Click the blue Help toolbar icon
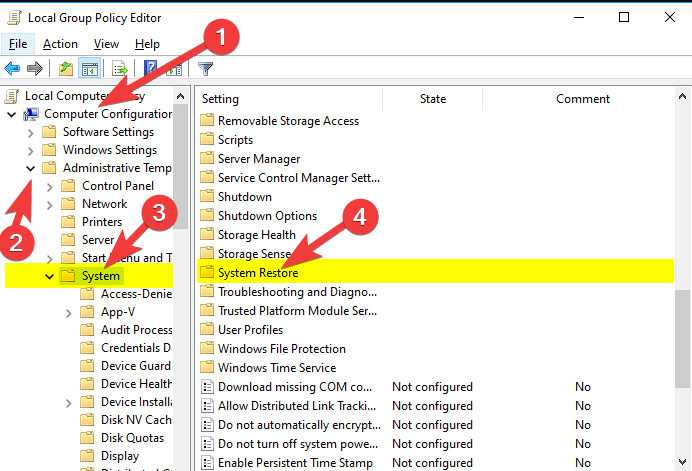The width and height of the screenshot is (692, 471). click(x=151, y=69)
